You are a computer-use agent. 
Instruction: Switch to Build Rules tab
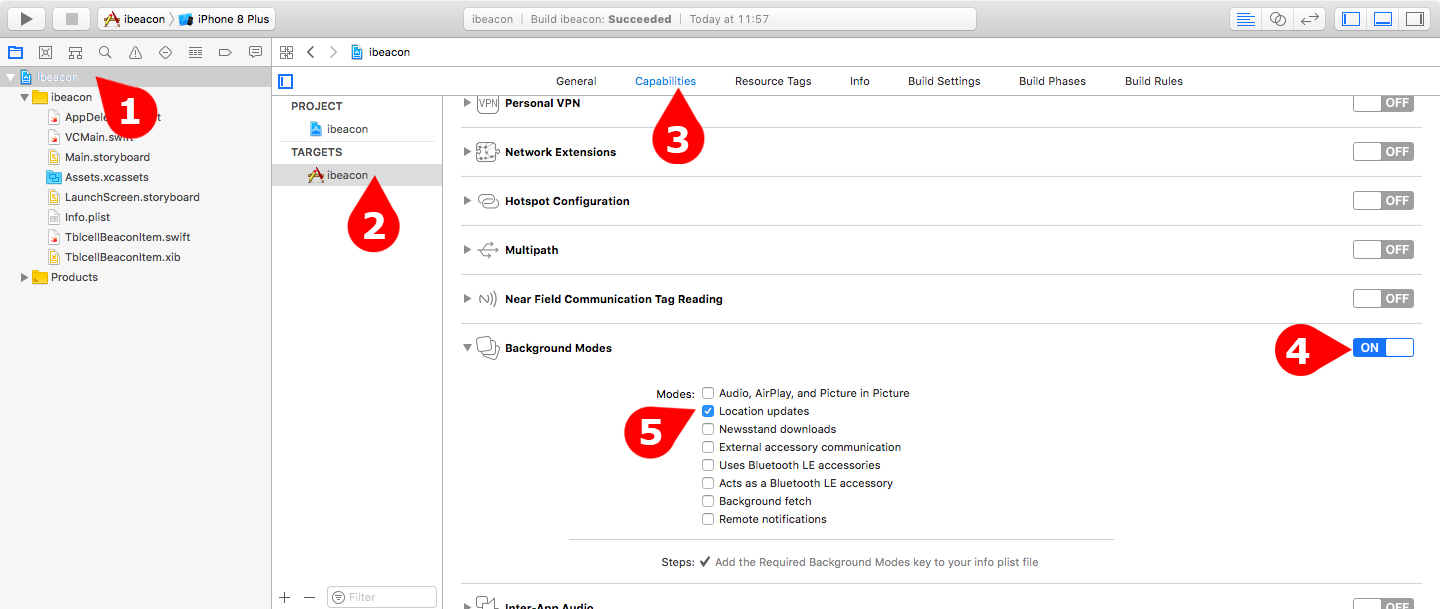tap(1154, 81)
